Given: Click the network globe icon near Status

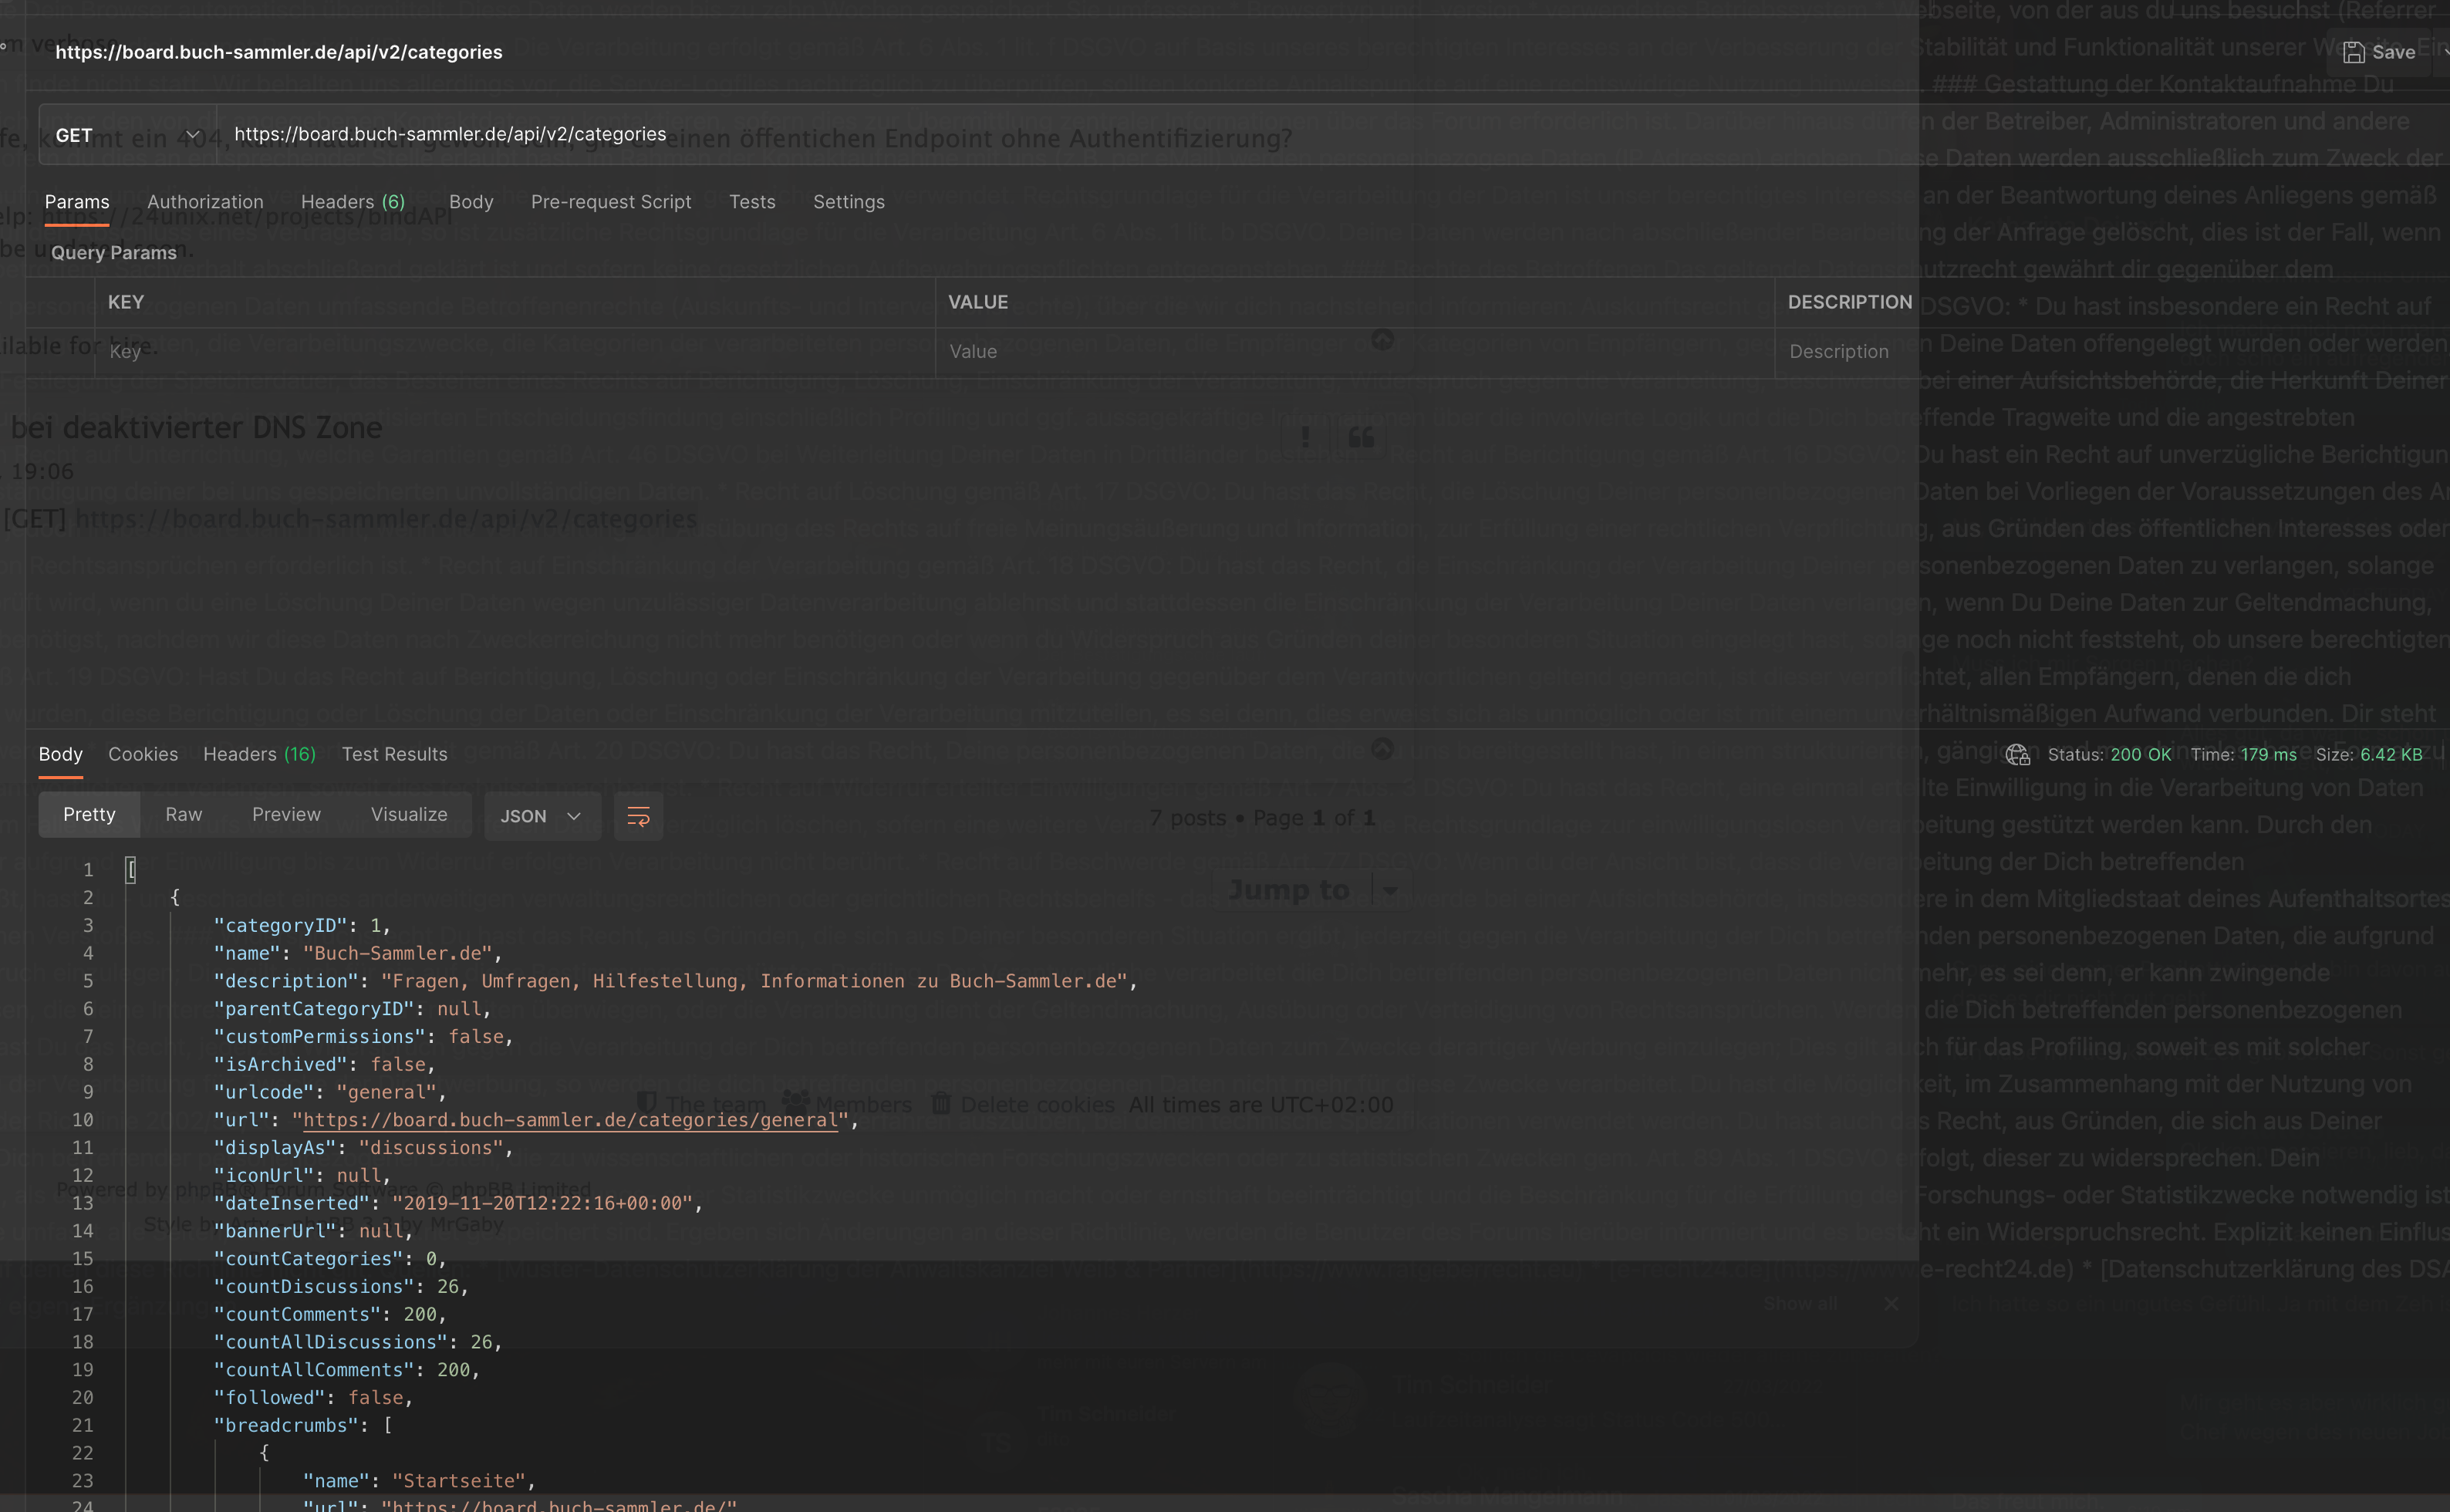Looking at the screenshot, I should (2017, 754).
